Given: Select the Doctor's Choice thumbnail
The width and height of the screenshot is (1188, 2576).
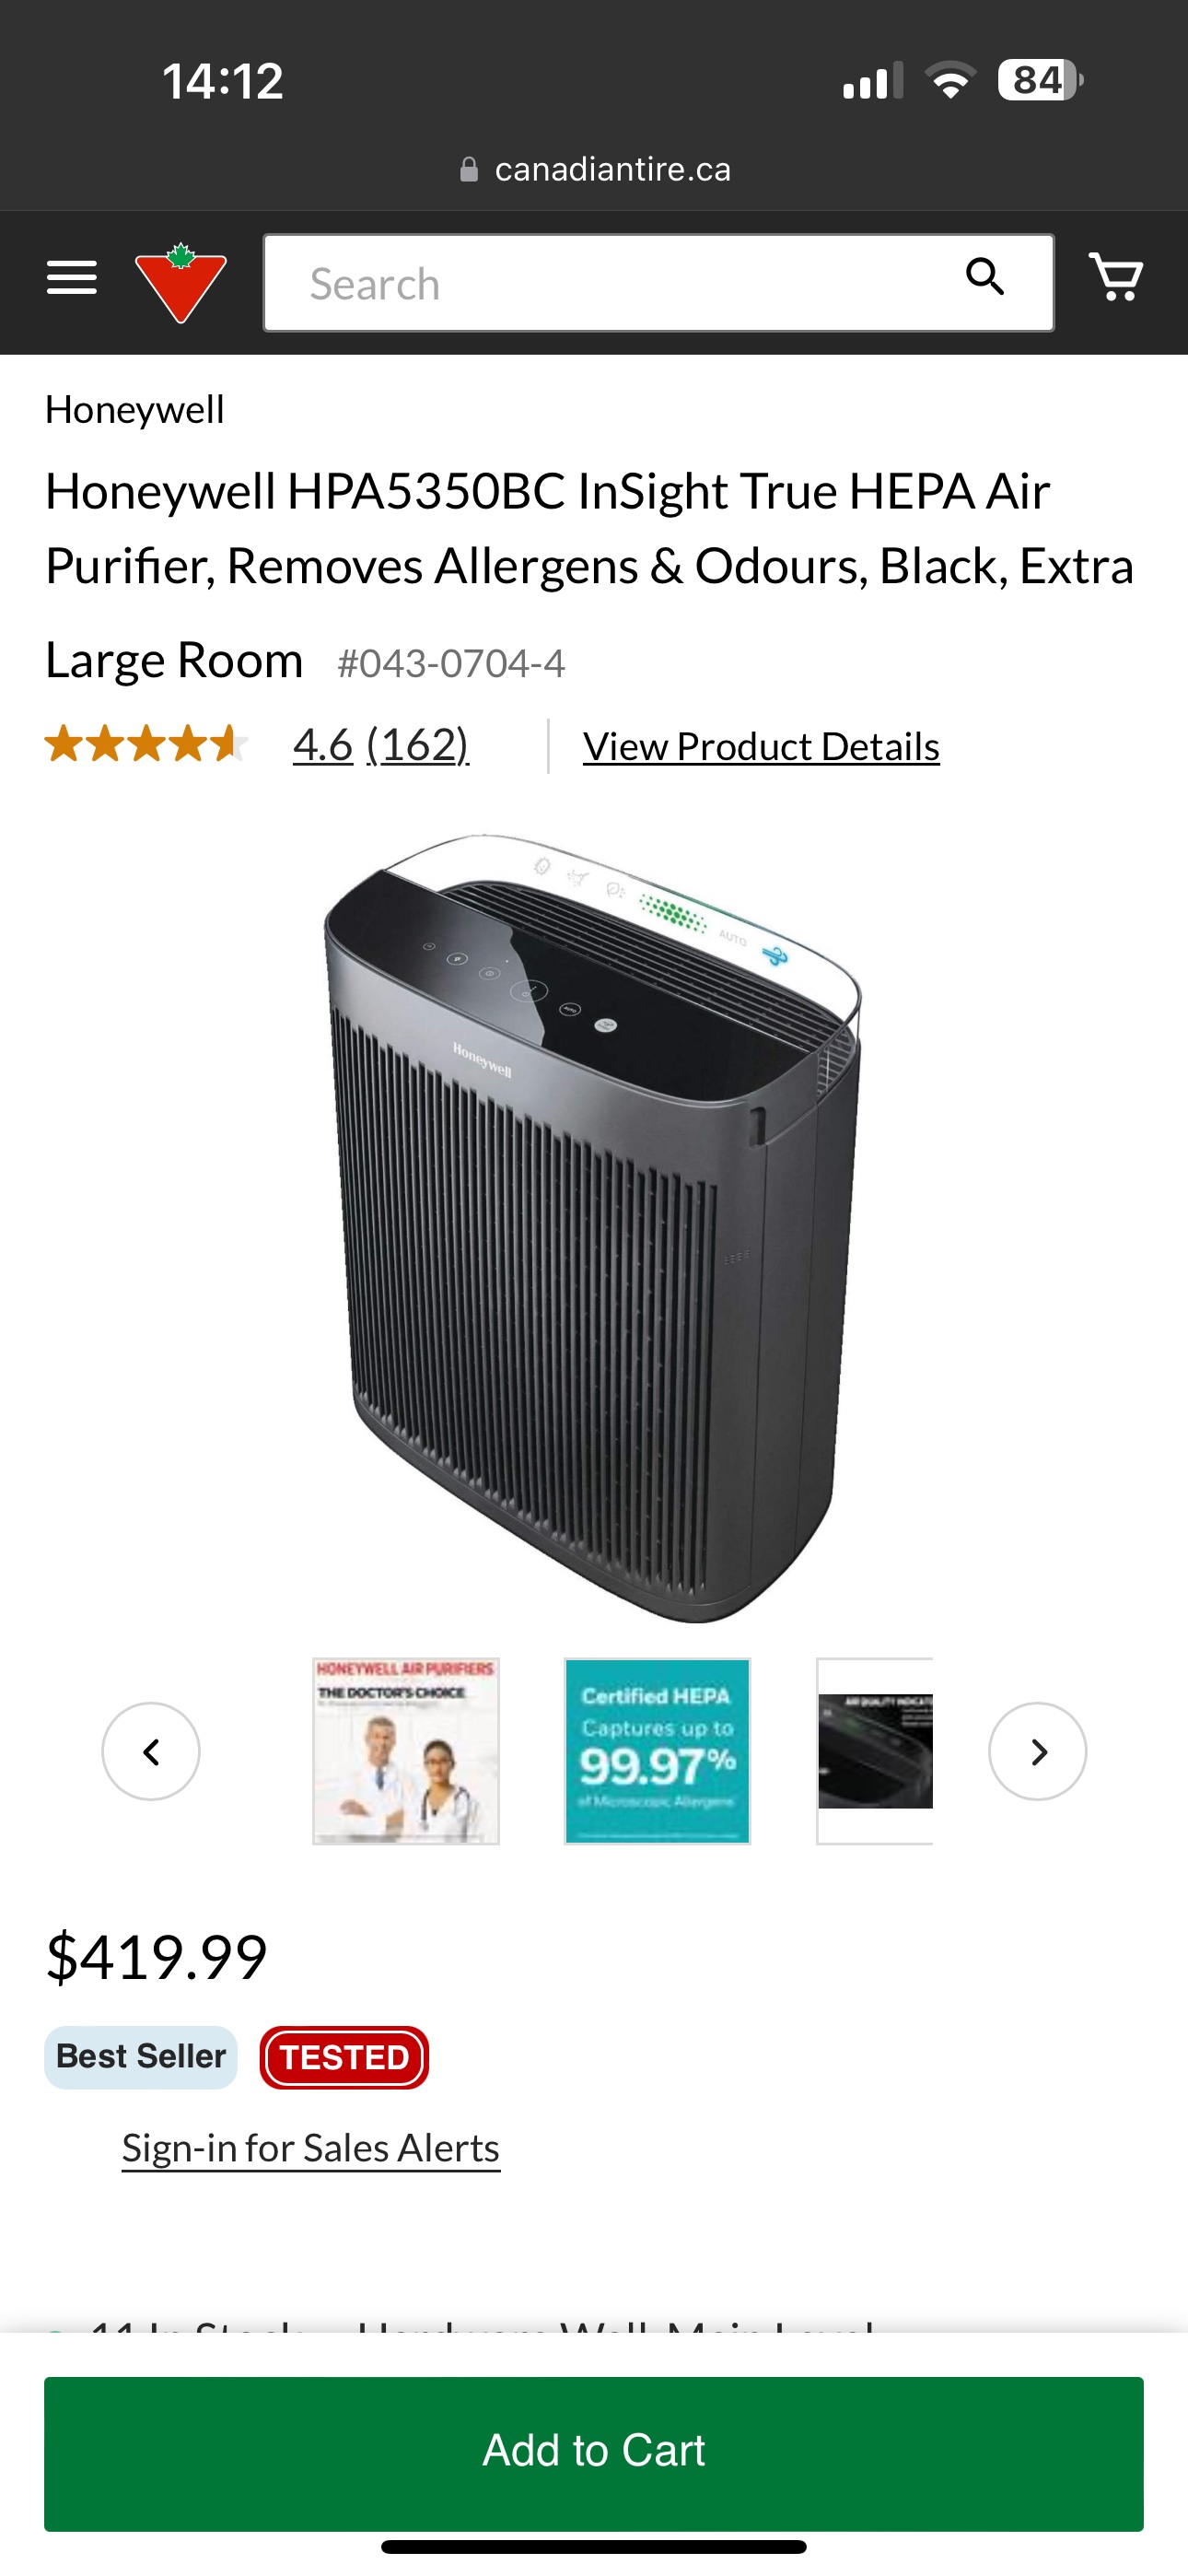Looking at the screenshot, I should 405,1751.
